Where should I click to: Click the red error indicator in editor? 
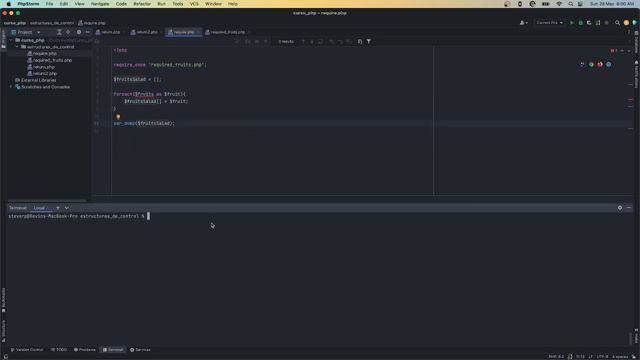[x=613, y=51]
